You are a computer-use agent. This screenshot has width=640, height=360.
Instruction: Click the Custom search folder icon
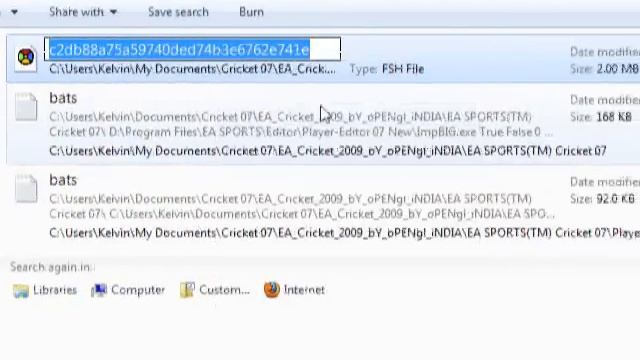pos(187,290)
